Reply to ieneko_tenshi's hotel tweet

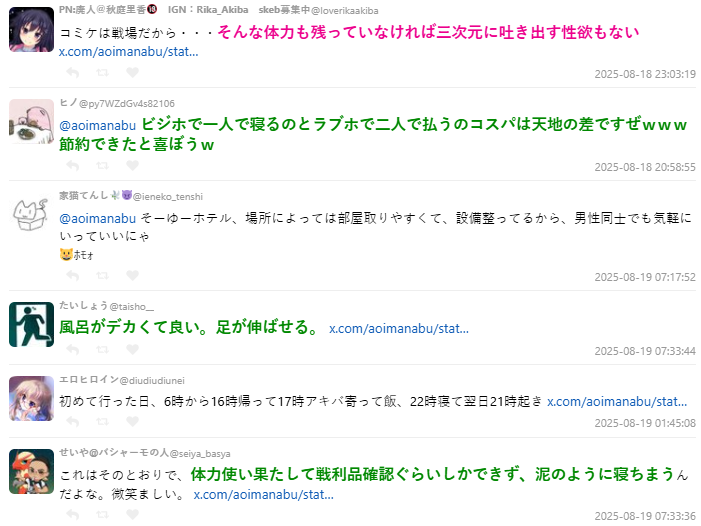click(73, 276)
